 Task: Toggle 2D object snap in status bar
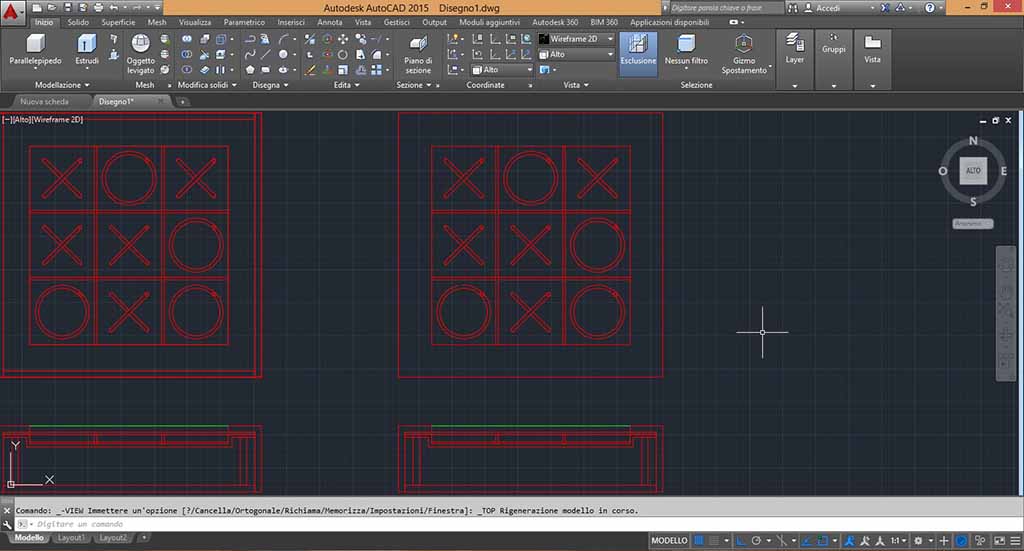(823, 541)
